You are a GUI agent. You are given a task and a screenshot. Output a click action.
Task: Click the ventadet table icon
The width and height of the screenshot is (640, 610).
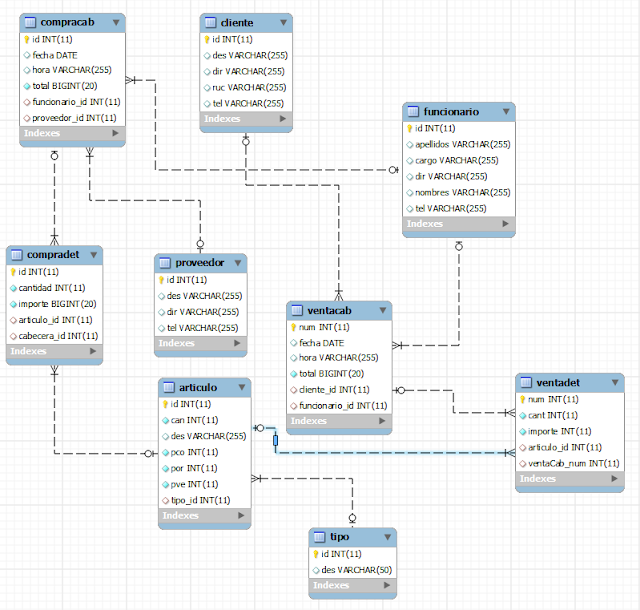pyautogui.click(x=526, y=383)
